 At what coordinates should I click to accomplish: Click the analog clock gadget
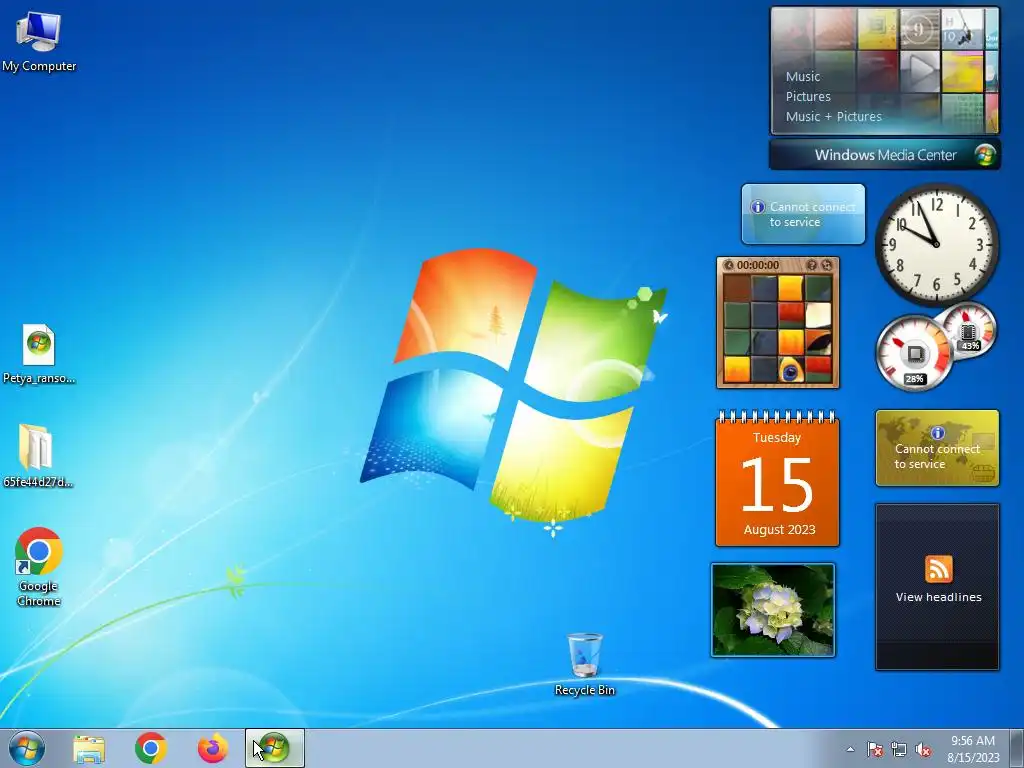pos(936,244)
